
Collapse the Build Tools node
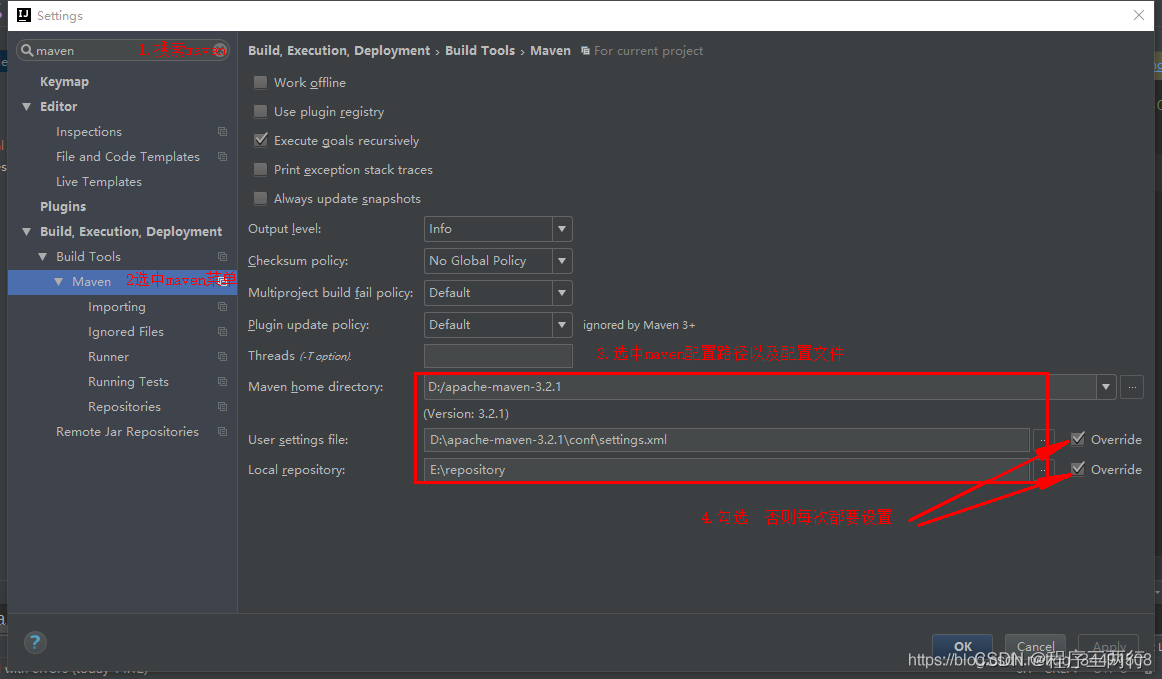[43, 256]
